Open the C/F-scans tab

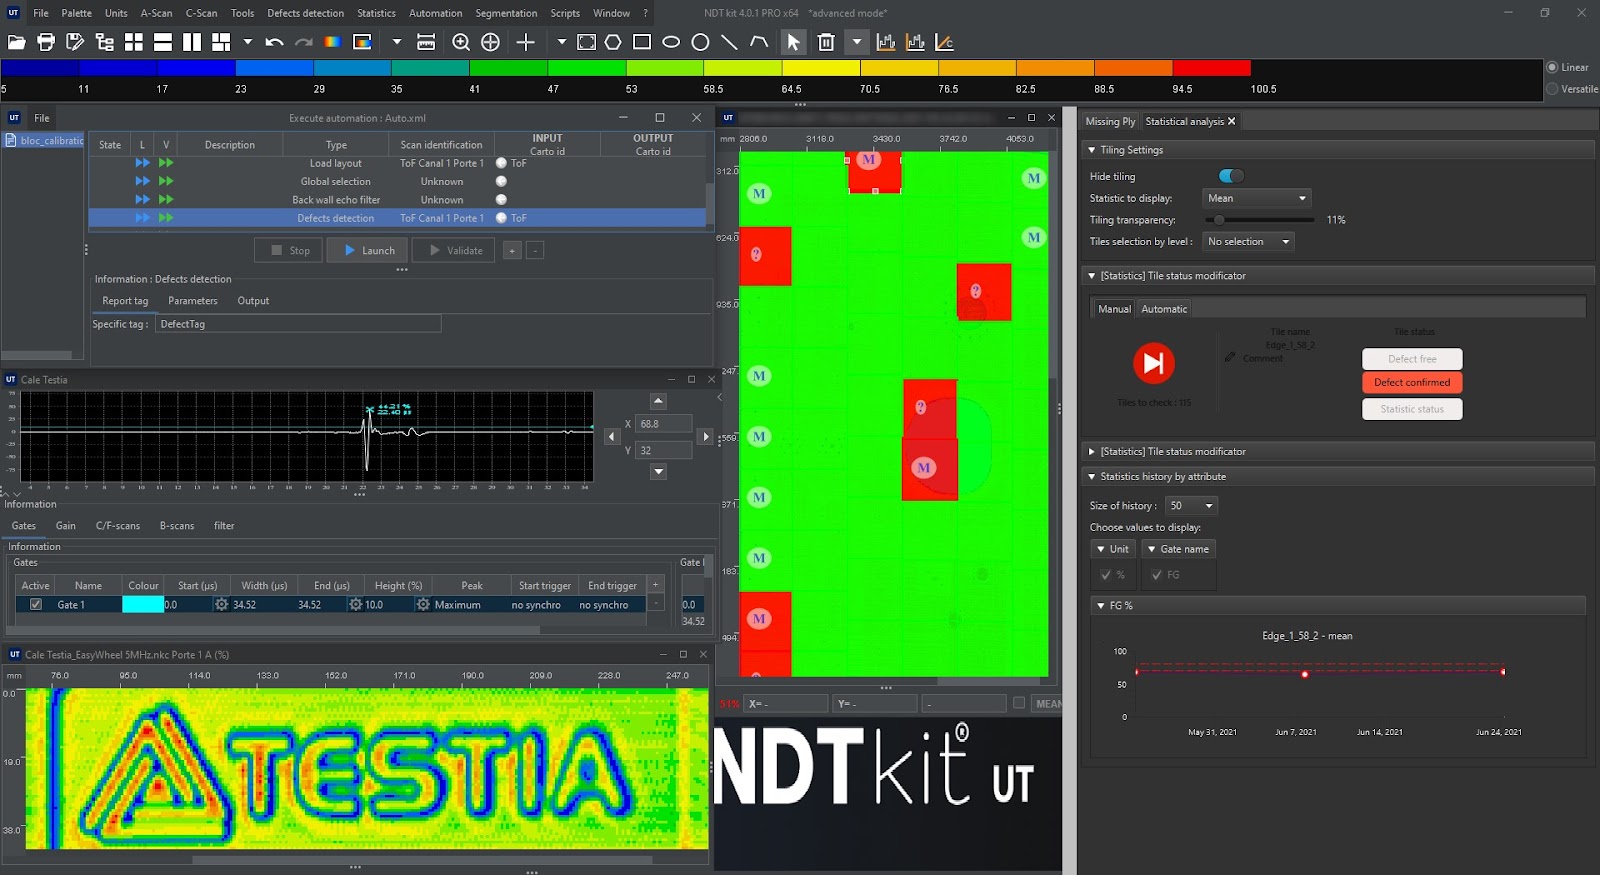coord(118,526)
